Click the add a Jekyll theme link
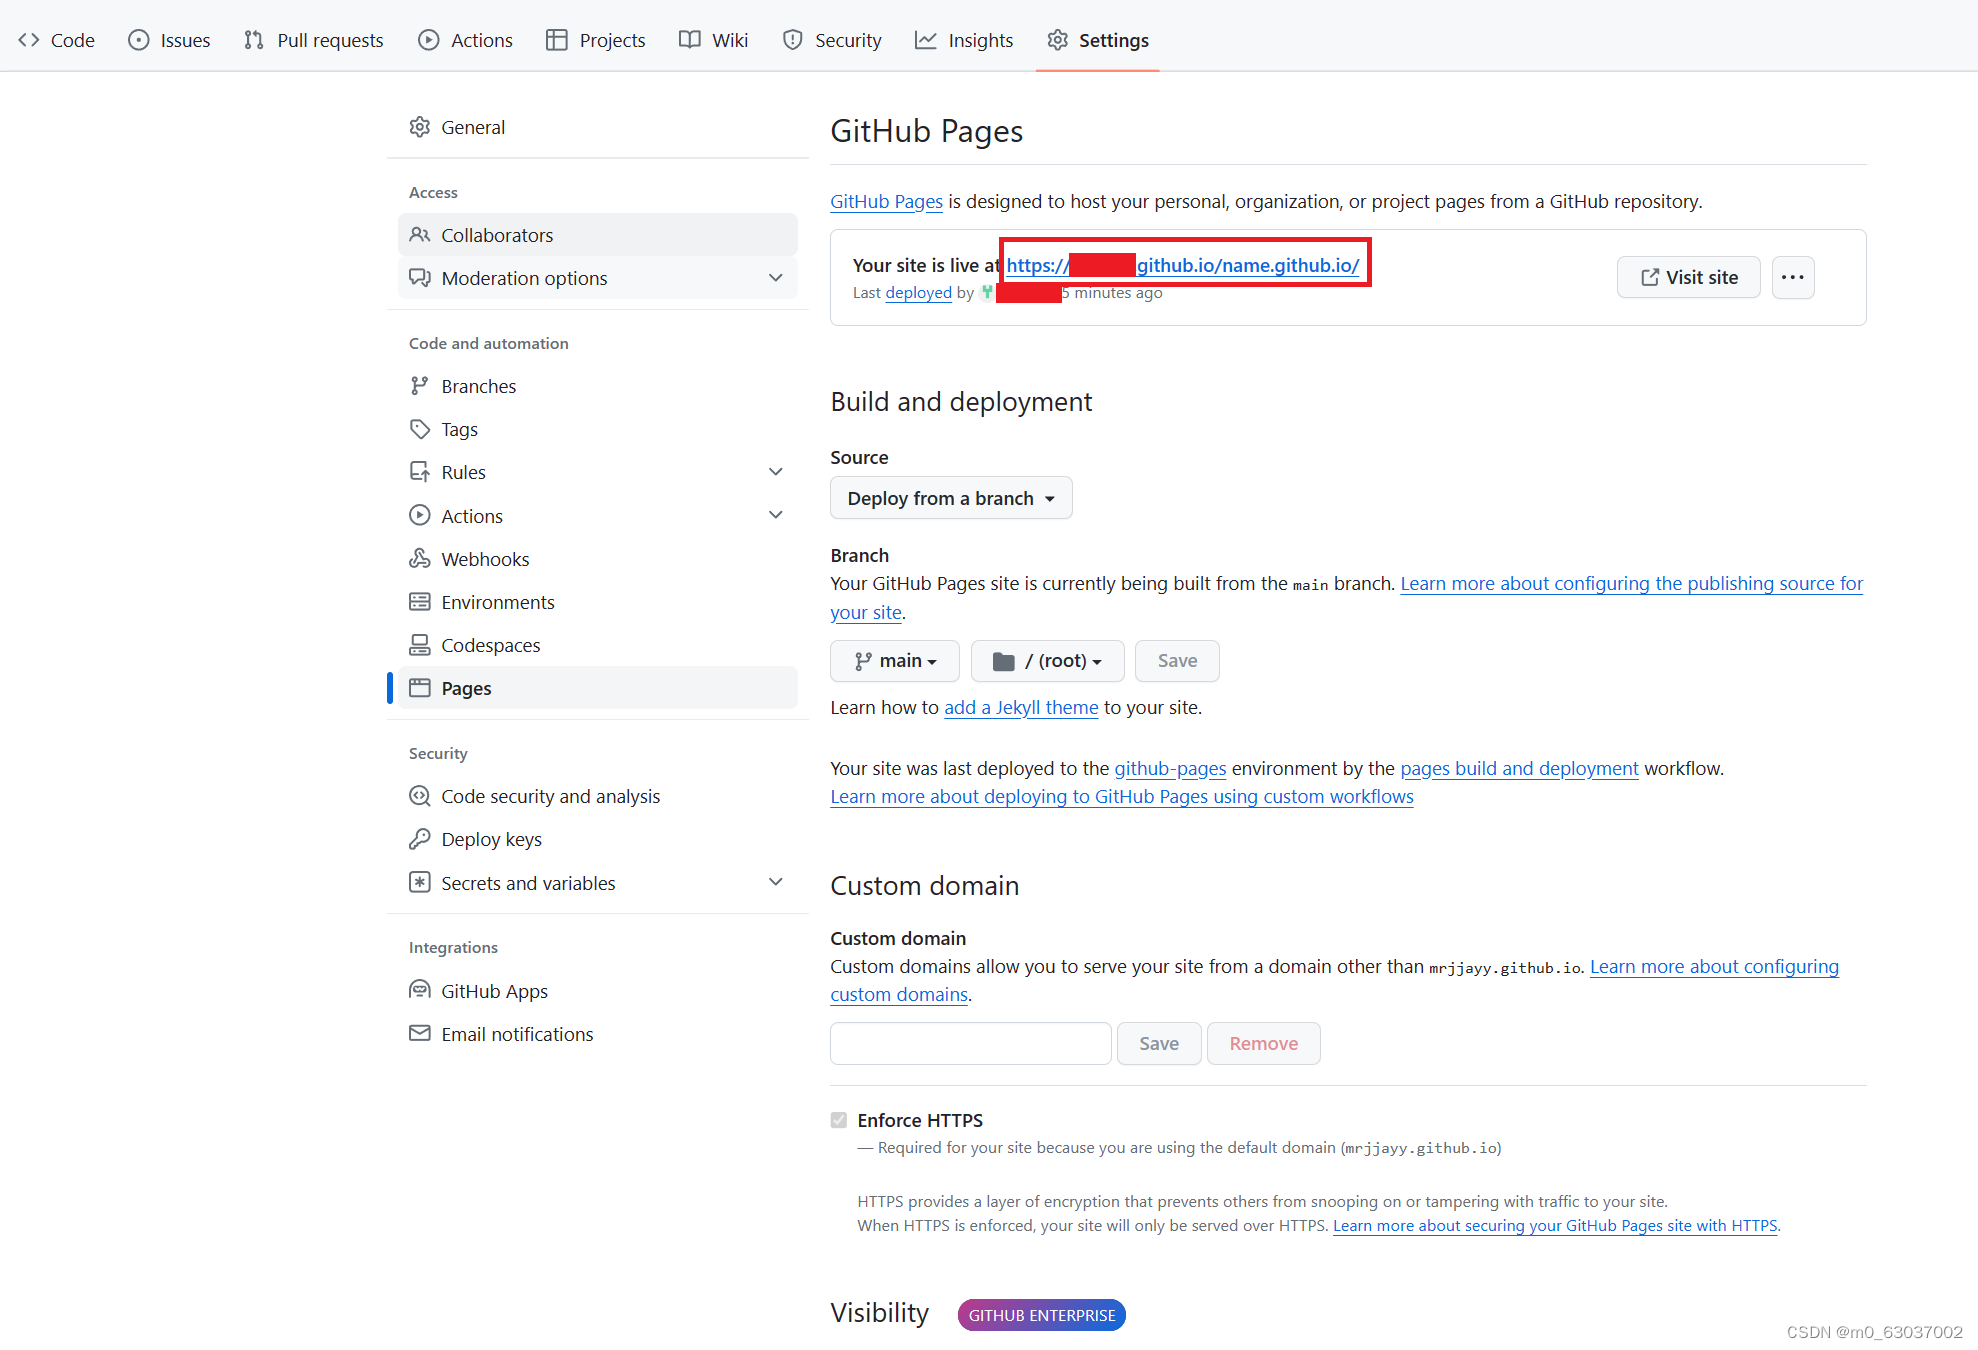 pyautogui.click(x=1021, y=707)
